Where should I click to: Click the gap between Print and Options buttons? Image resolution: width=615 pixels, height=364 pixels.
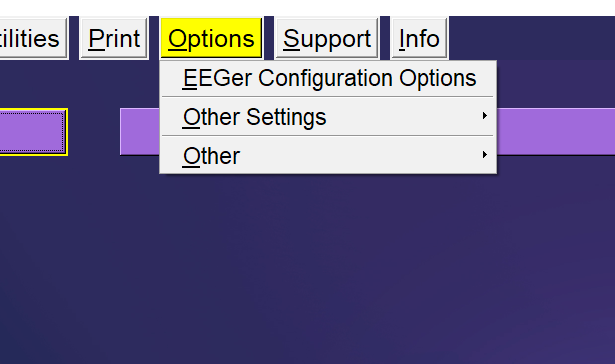(x=154, y=38)
